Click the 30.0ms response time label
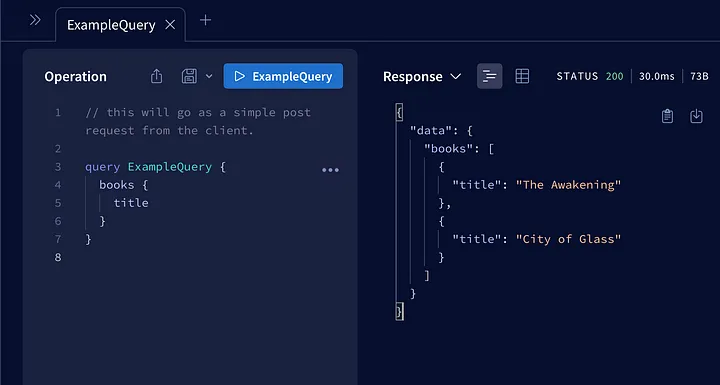720x385 pixels. pyautogui.click(x=657, y=76)
